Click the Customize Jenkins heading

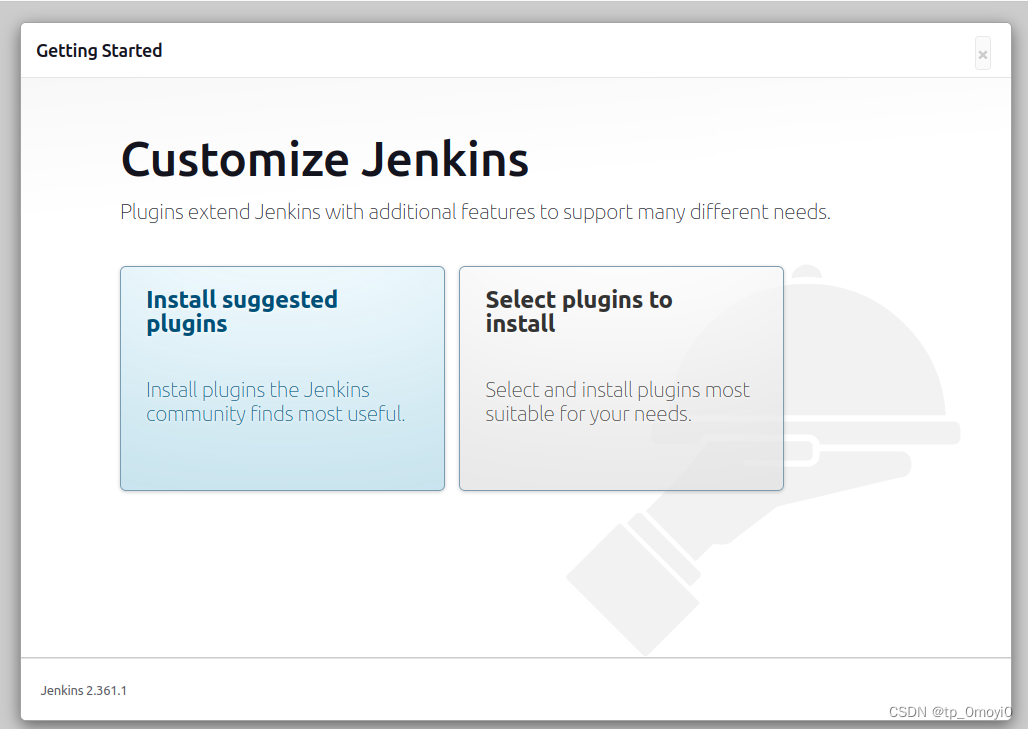point(325,159)
